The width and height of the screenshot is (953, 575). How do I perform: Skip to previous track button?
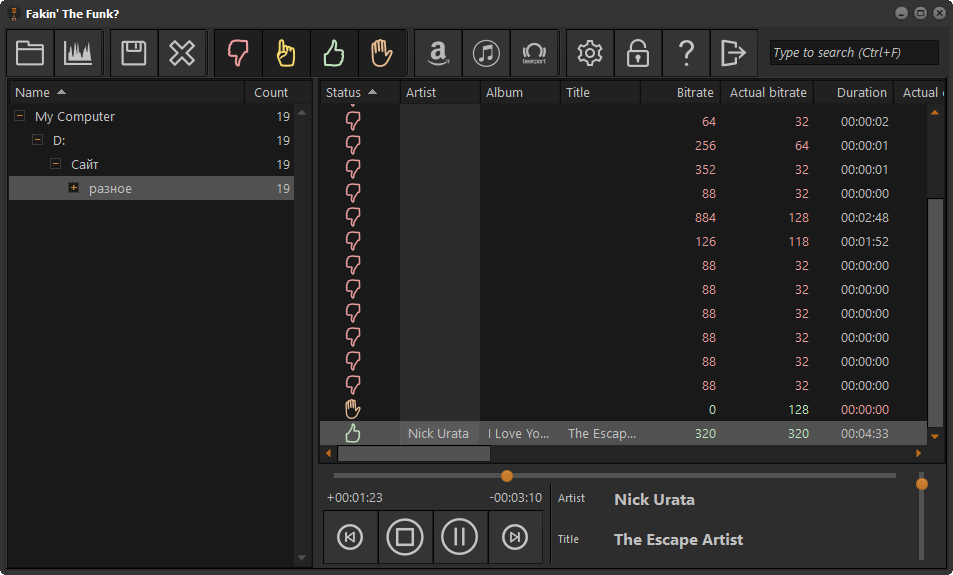(350, 537)
